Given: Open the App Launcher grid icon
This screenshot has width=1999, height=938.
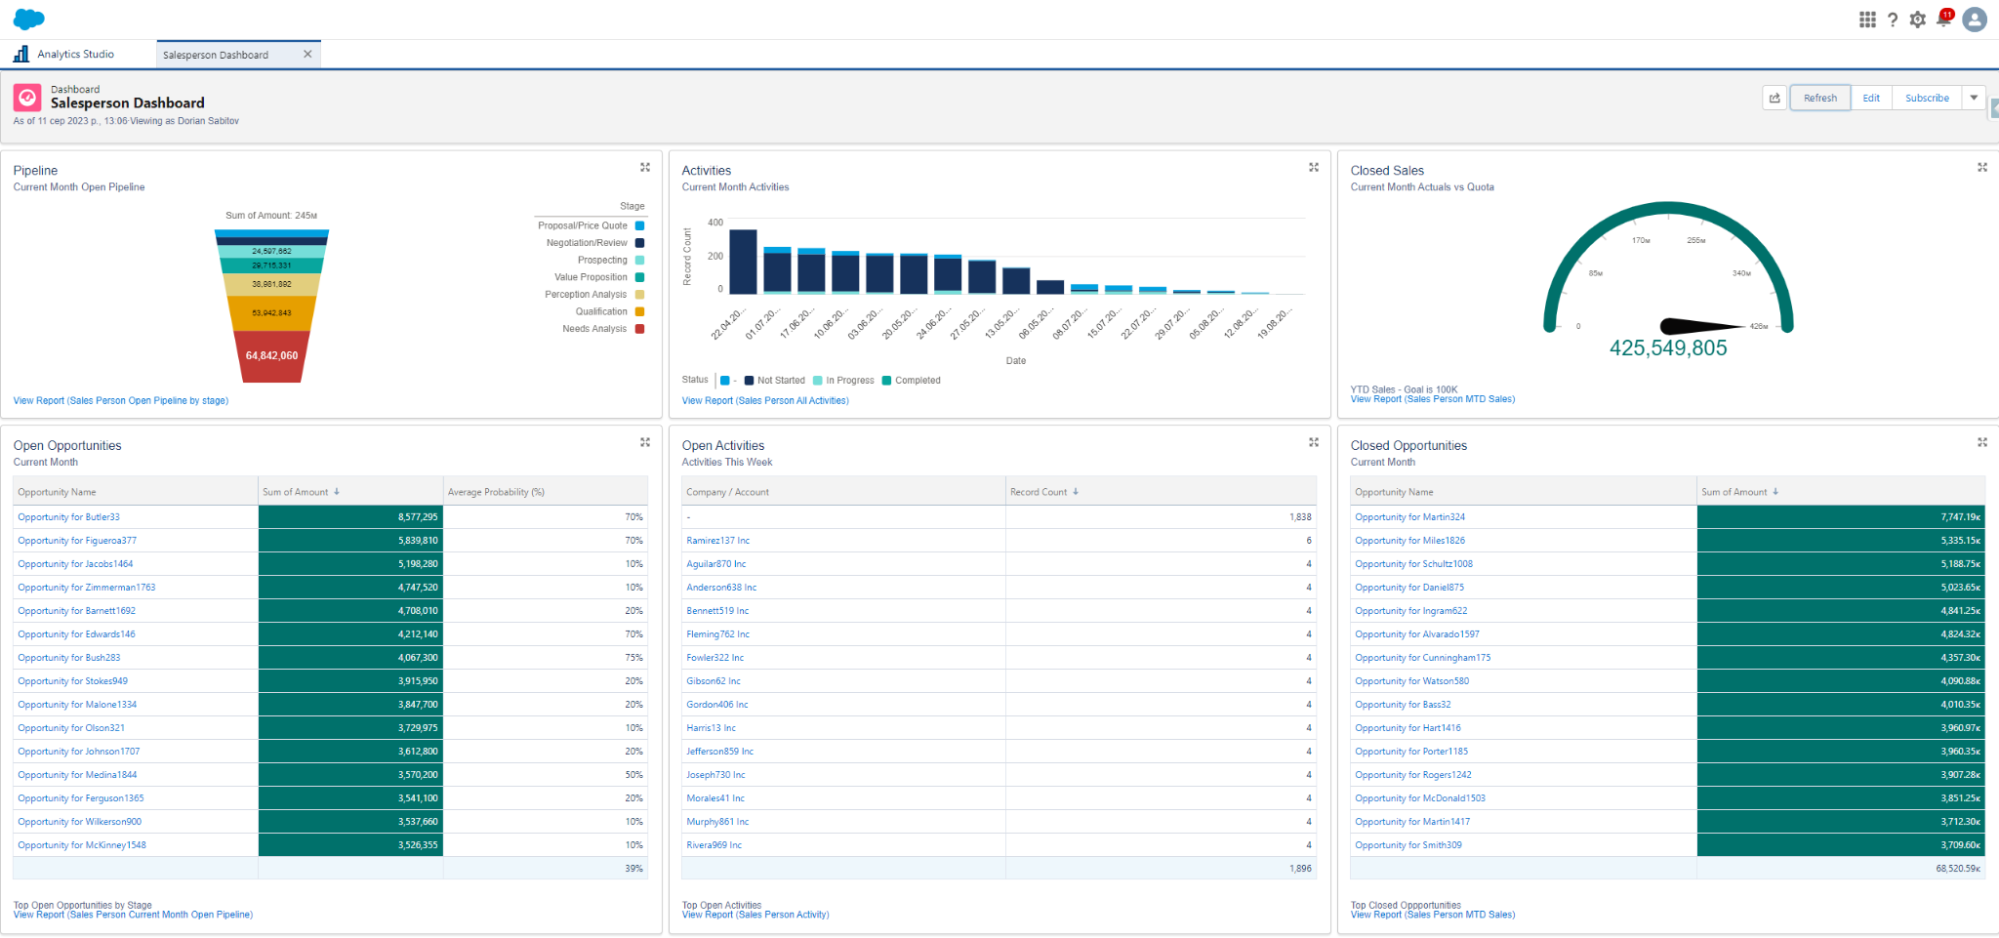Looking at the screenshot, I should point(1866,18).
